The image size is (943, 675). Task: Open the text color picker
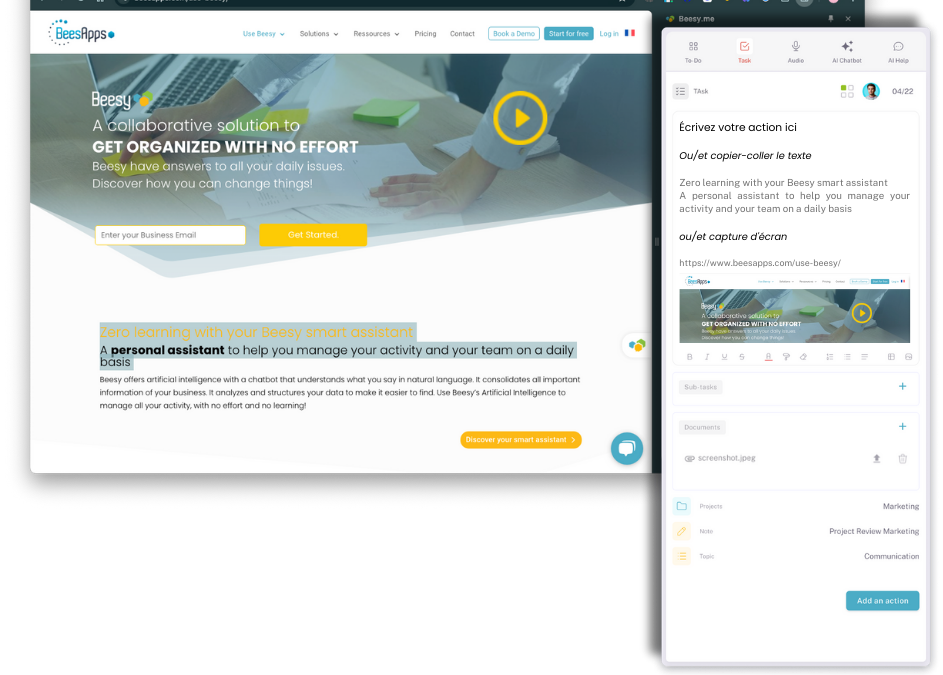point(768,357)
